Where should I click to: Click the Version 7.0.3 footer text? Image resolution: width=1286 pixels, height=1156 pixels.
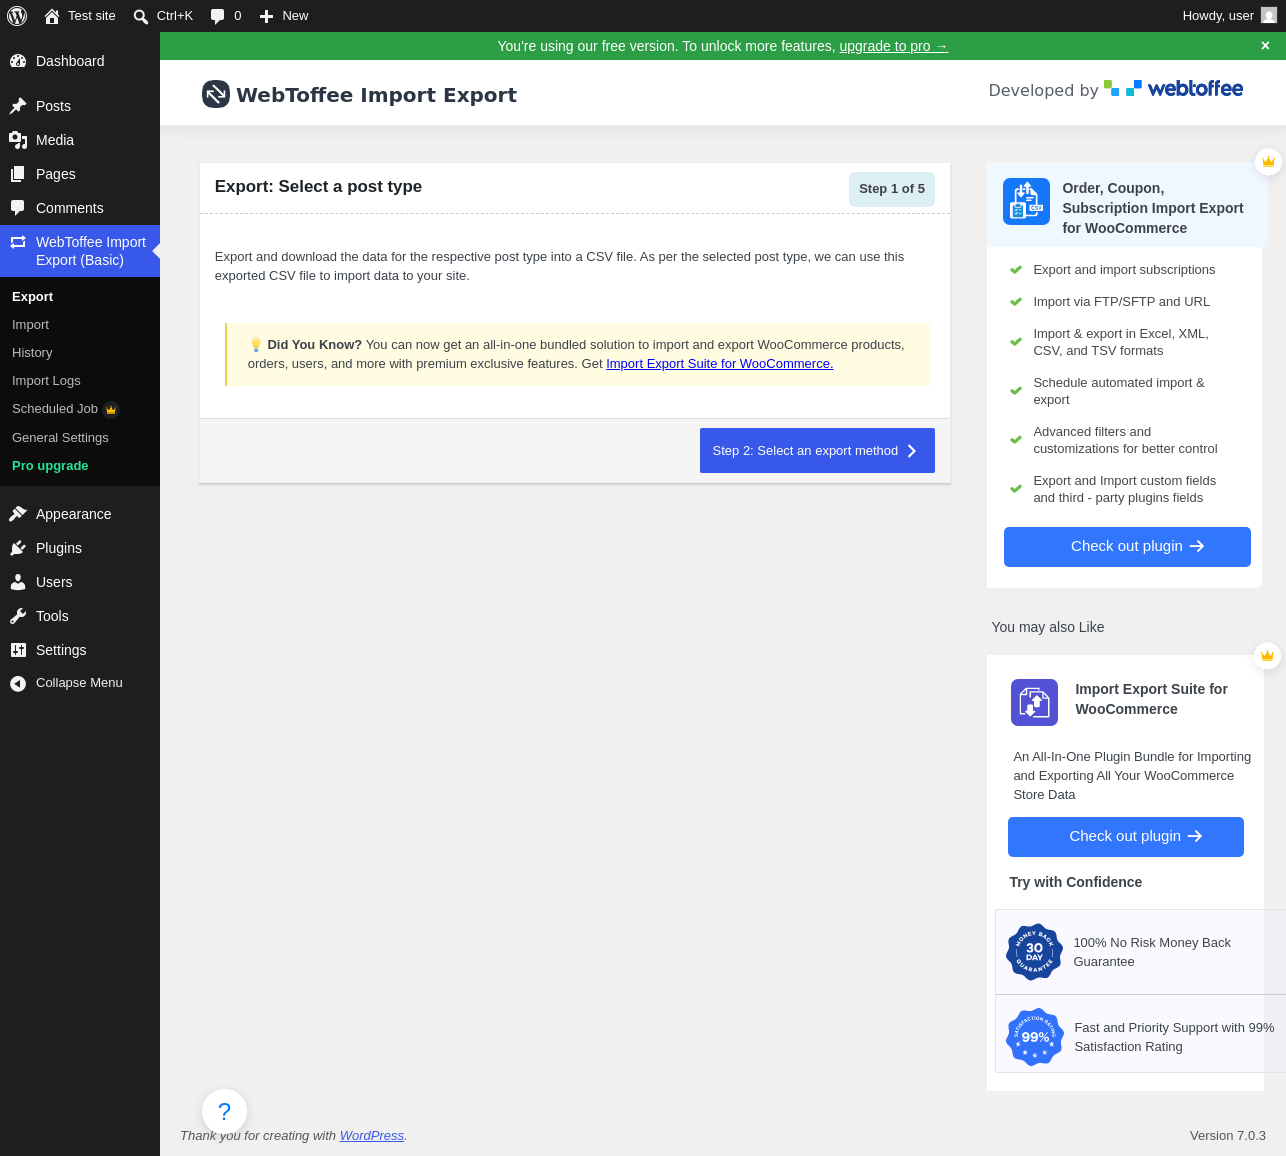pos(1228,1136)
